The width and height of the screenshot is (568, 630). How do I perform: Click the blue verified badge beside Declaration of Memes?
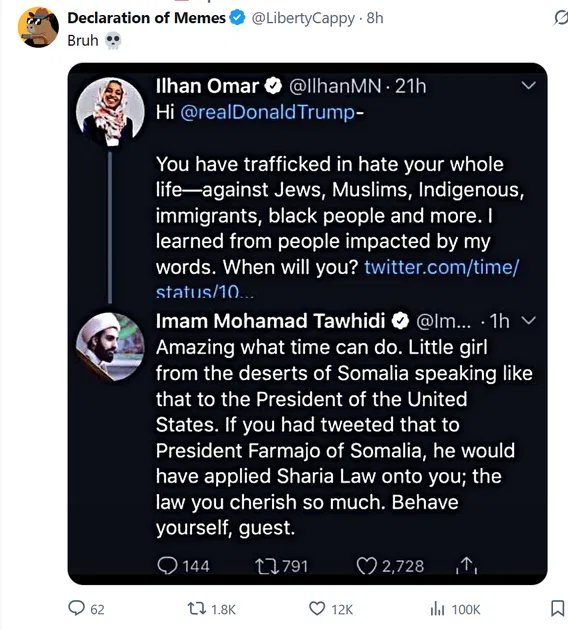237,18
